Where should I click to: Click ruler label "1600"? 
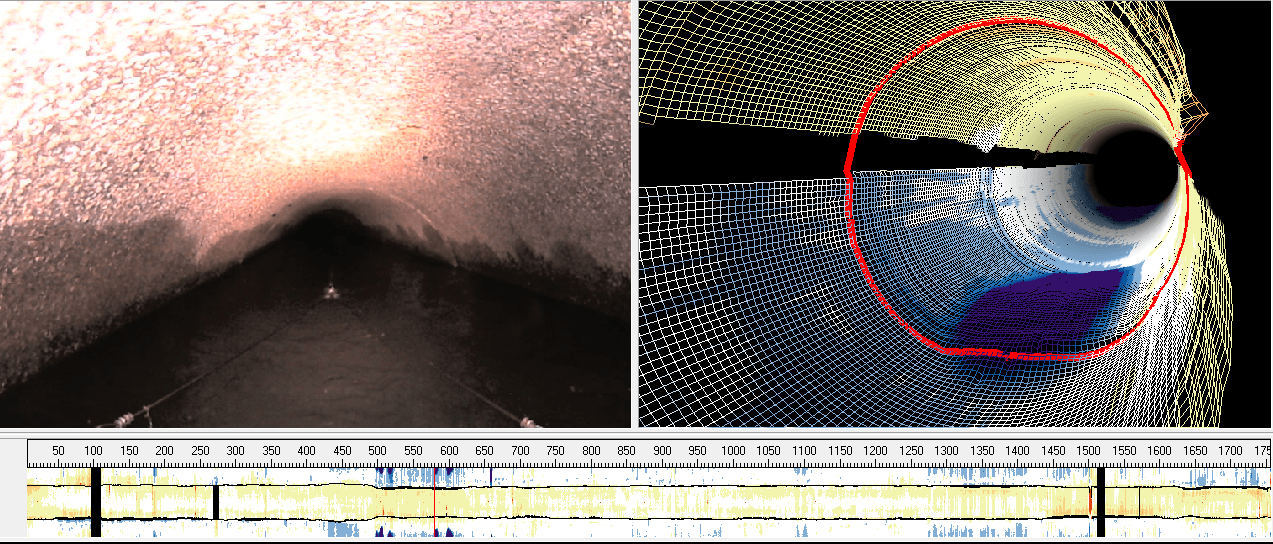1159,452
